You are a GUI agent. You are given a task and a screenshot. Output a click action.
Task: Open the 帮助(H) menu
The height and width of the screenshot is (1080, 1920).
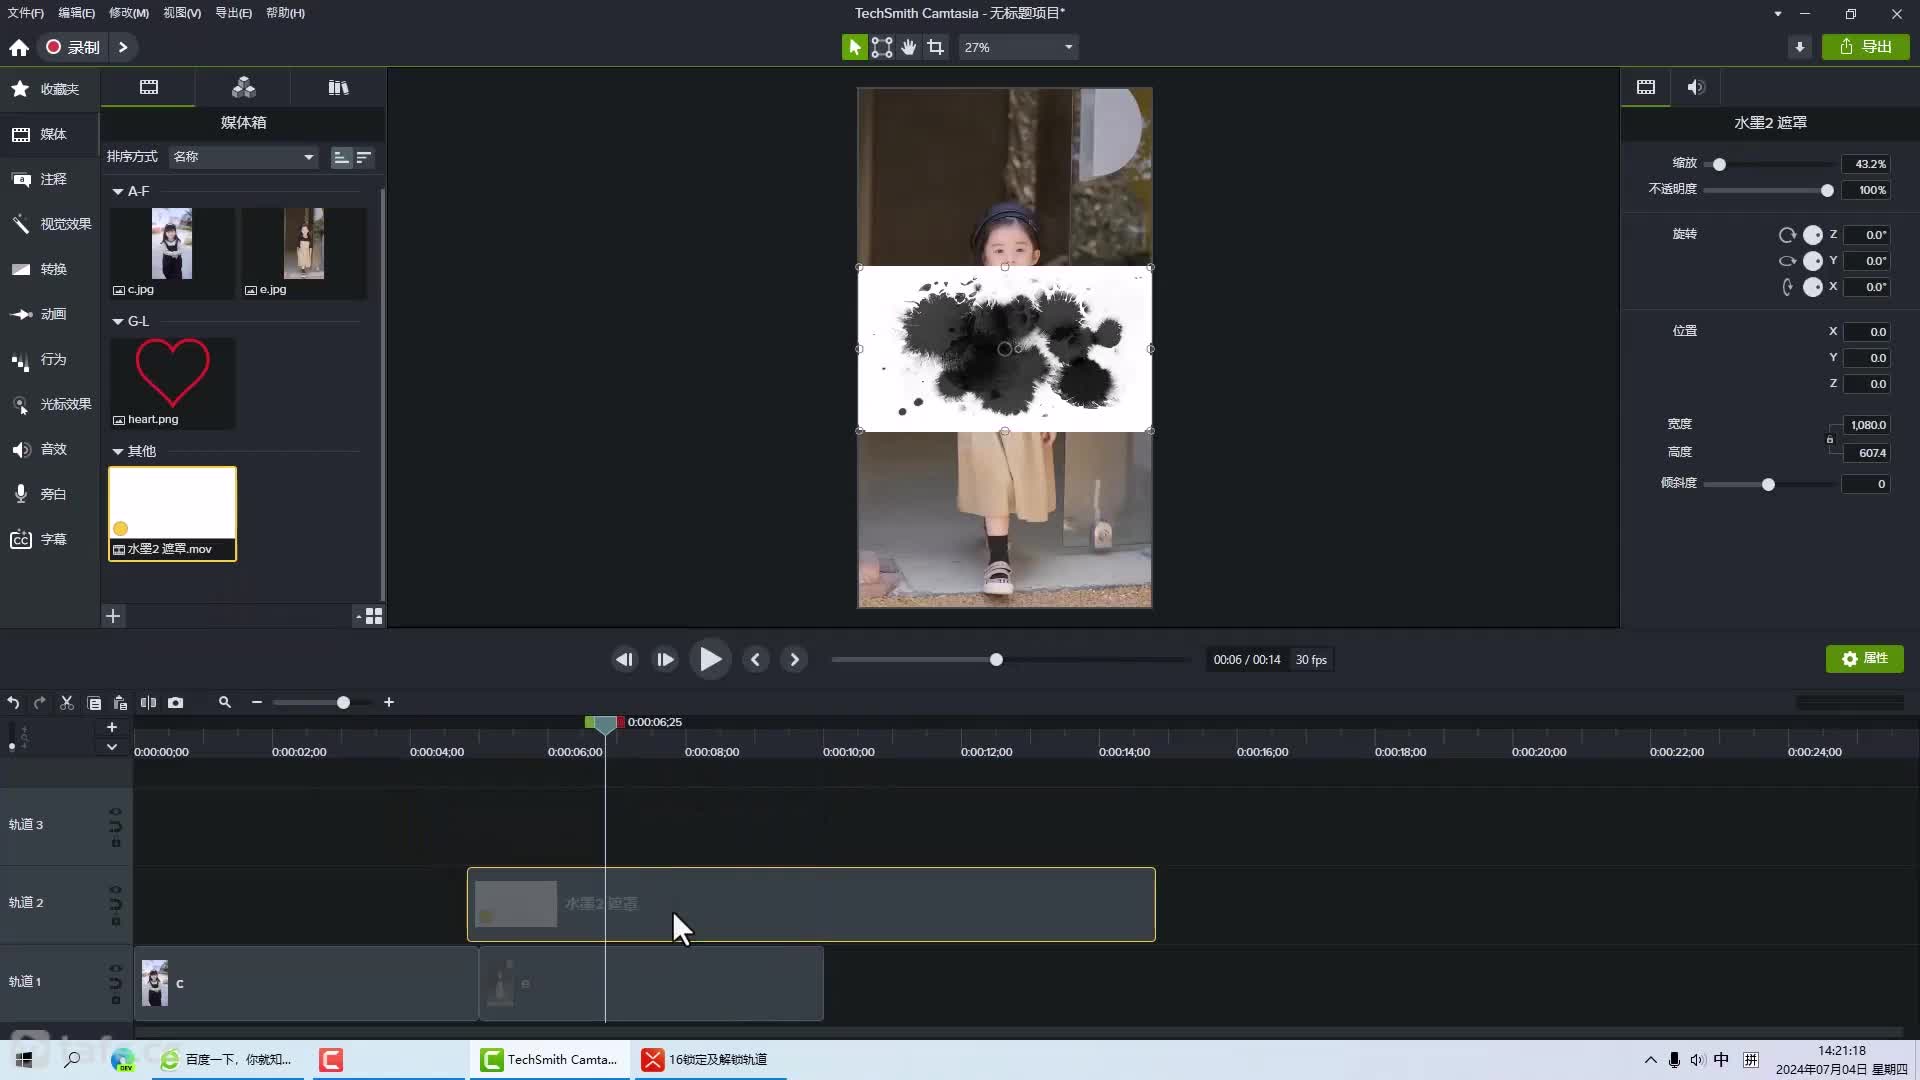(x=285, y=13)
